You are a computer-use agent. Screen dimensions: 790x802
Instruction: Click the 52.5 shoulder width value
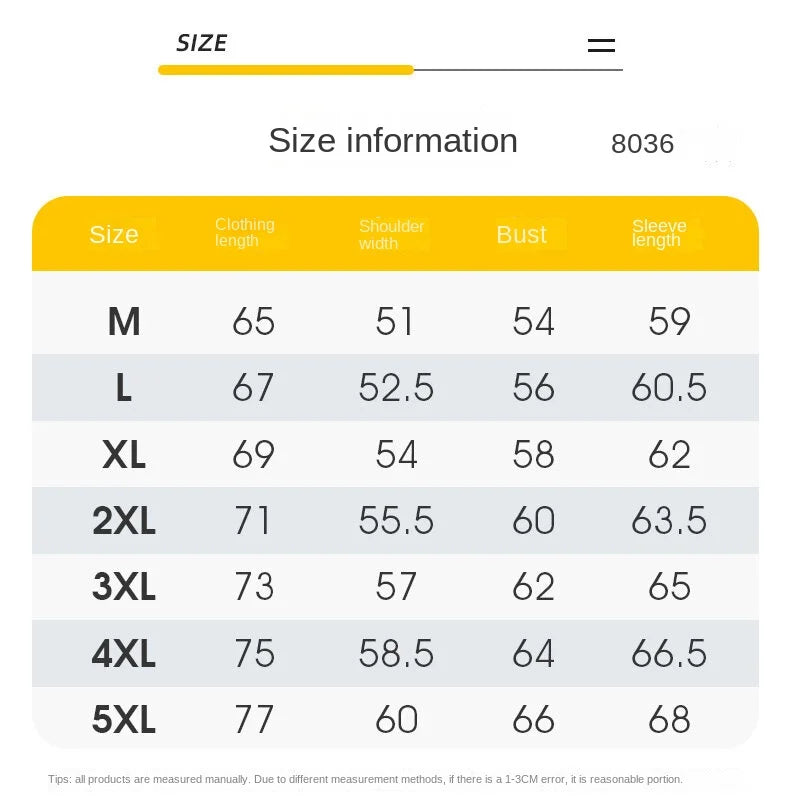396,387
